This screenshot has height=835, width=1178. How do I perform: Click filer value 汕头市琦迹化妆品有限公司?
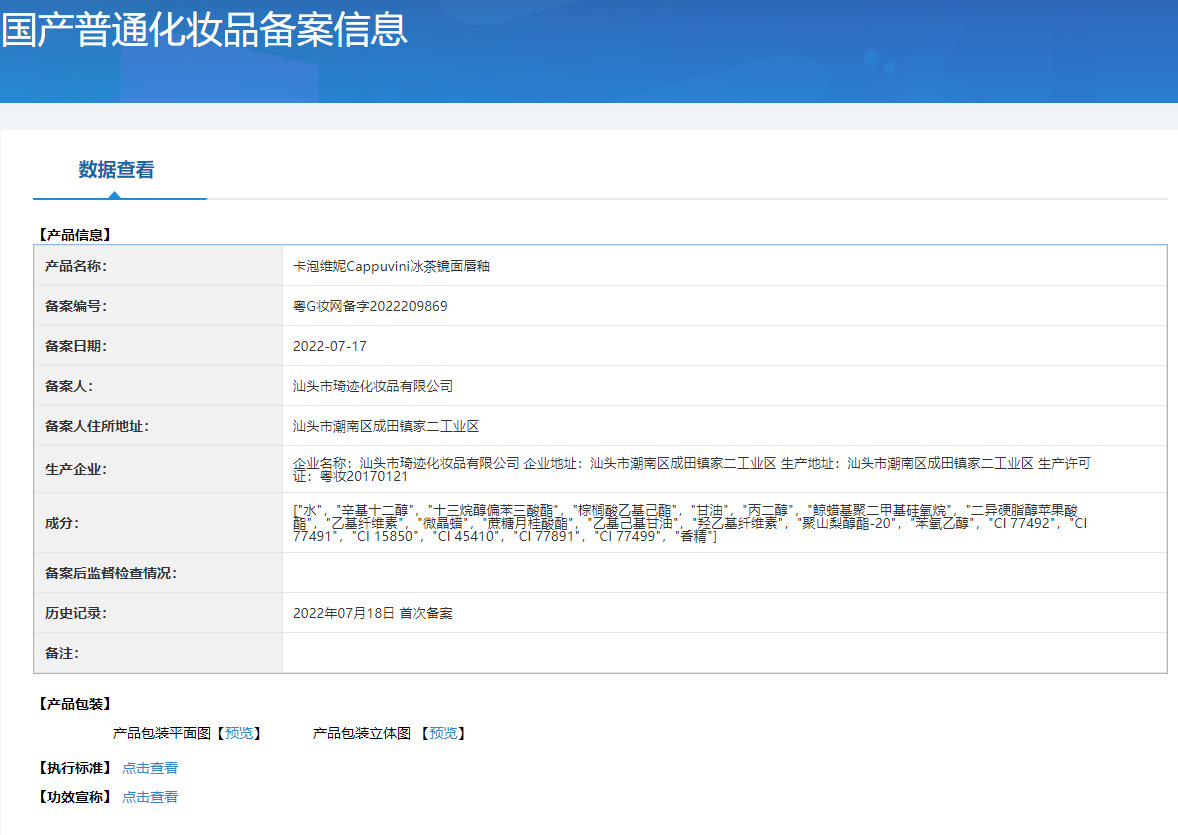[373, 386]
